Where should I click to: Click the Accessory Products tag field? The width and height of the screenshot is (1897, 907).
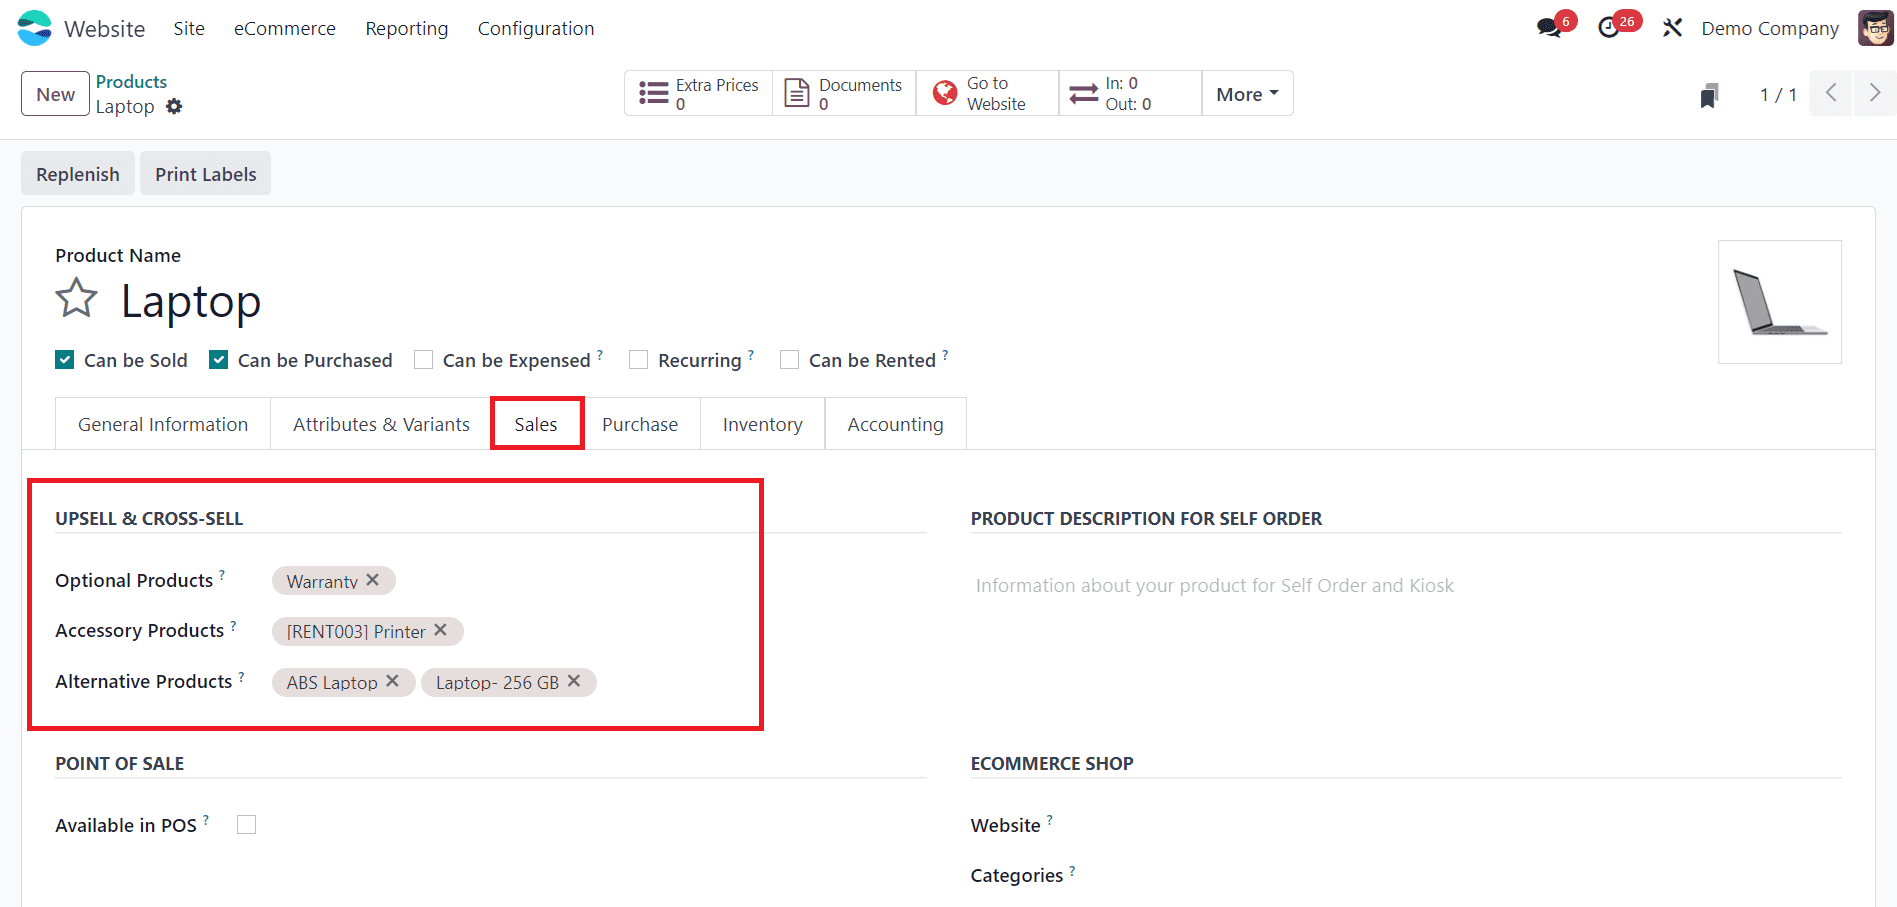(599, 631)
